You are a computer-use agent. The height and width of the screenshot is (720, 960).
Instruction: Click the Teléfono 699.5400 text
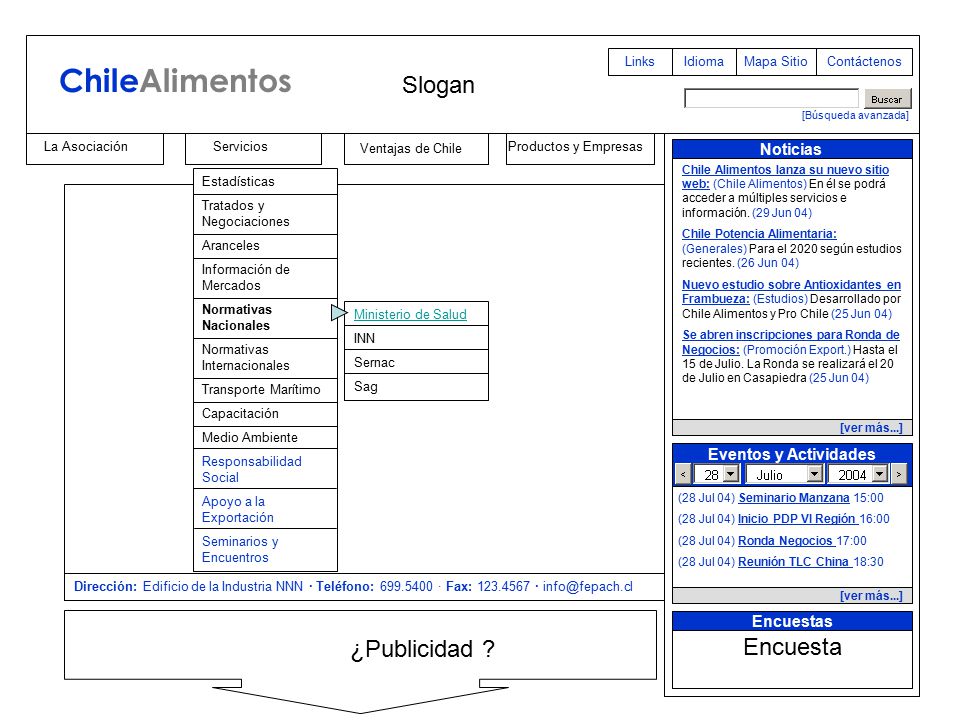coord(374,587)
